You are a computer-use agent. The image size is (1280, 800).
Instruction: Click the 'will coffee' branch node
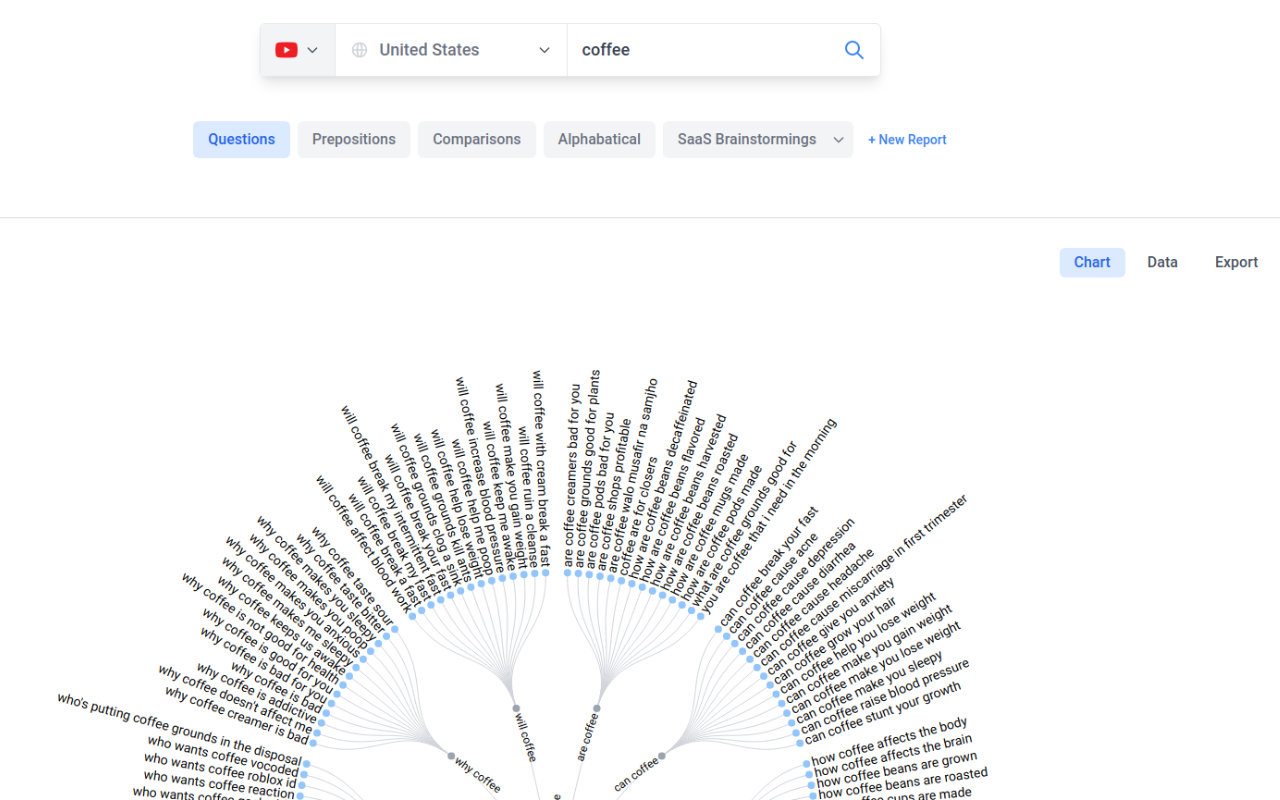(516, 708)
